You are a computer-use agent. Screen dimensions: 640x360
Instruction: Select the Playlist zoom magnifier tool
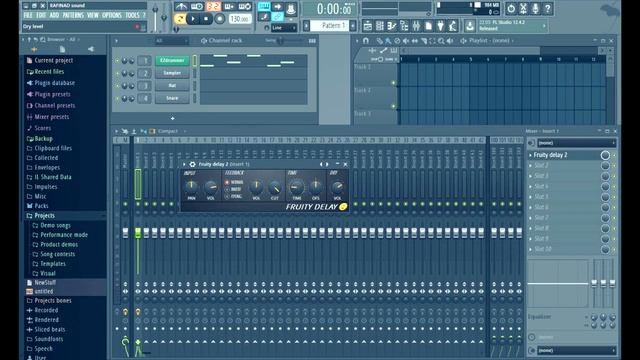click(x=441, y=41)
